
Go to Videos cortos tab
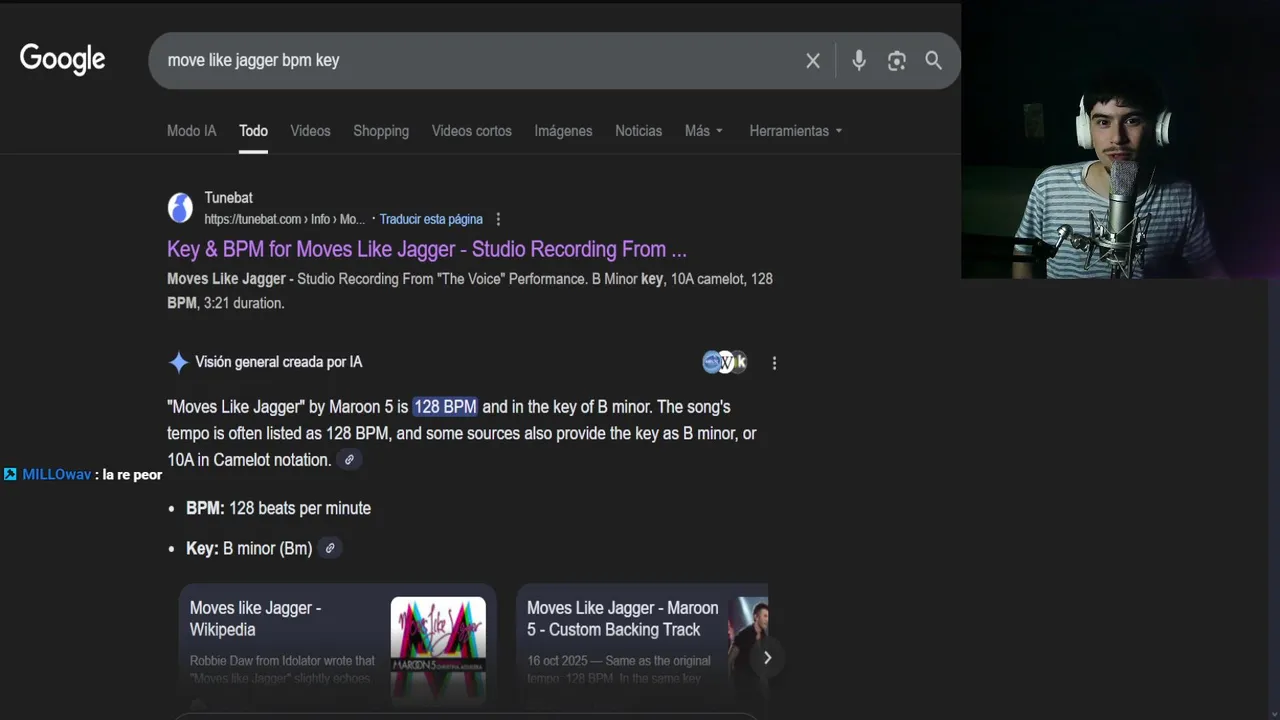[x=471, y=131]
